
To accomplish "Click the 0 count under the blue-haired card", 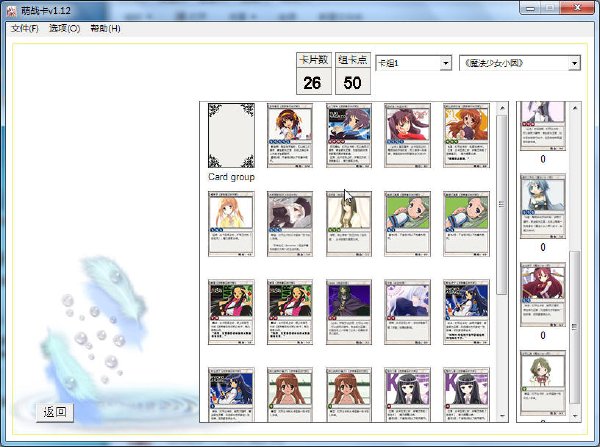I will (x=543, y=248).
